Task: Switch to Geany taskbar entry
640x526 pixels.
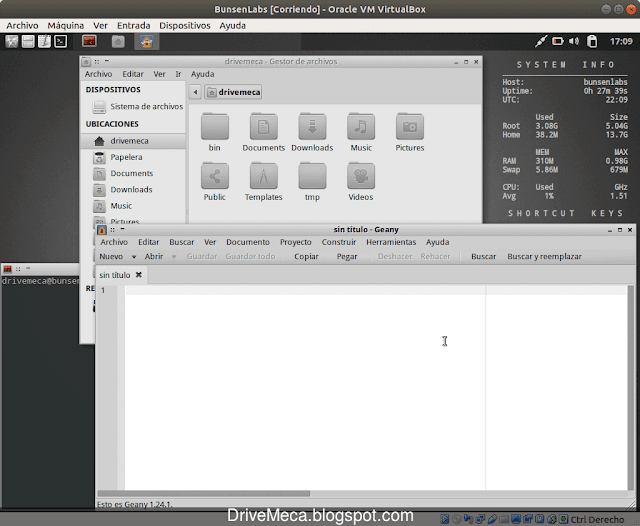Action: (147, 42)
